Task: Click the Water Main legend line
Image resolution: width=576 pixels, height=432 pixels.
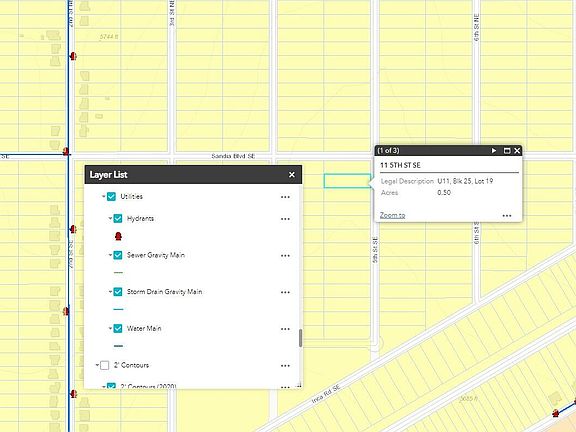Action: pyautogui.click(x=118, y=346)
